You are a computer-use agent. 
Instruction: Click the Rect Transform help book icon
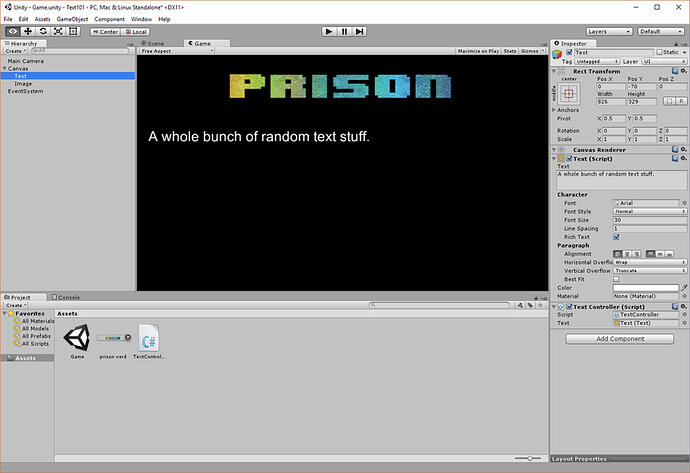(675, 71)
